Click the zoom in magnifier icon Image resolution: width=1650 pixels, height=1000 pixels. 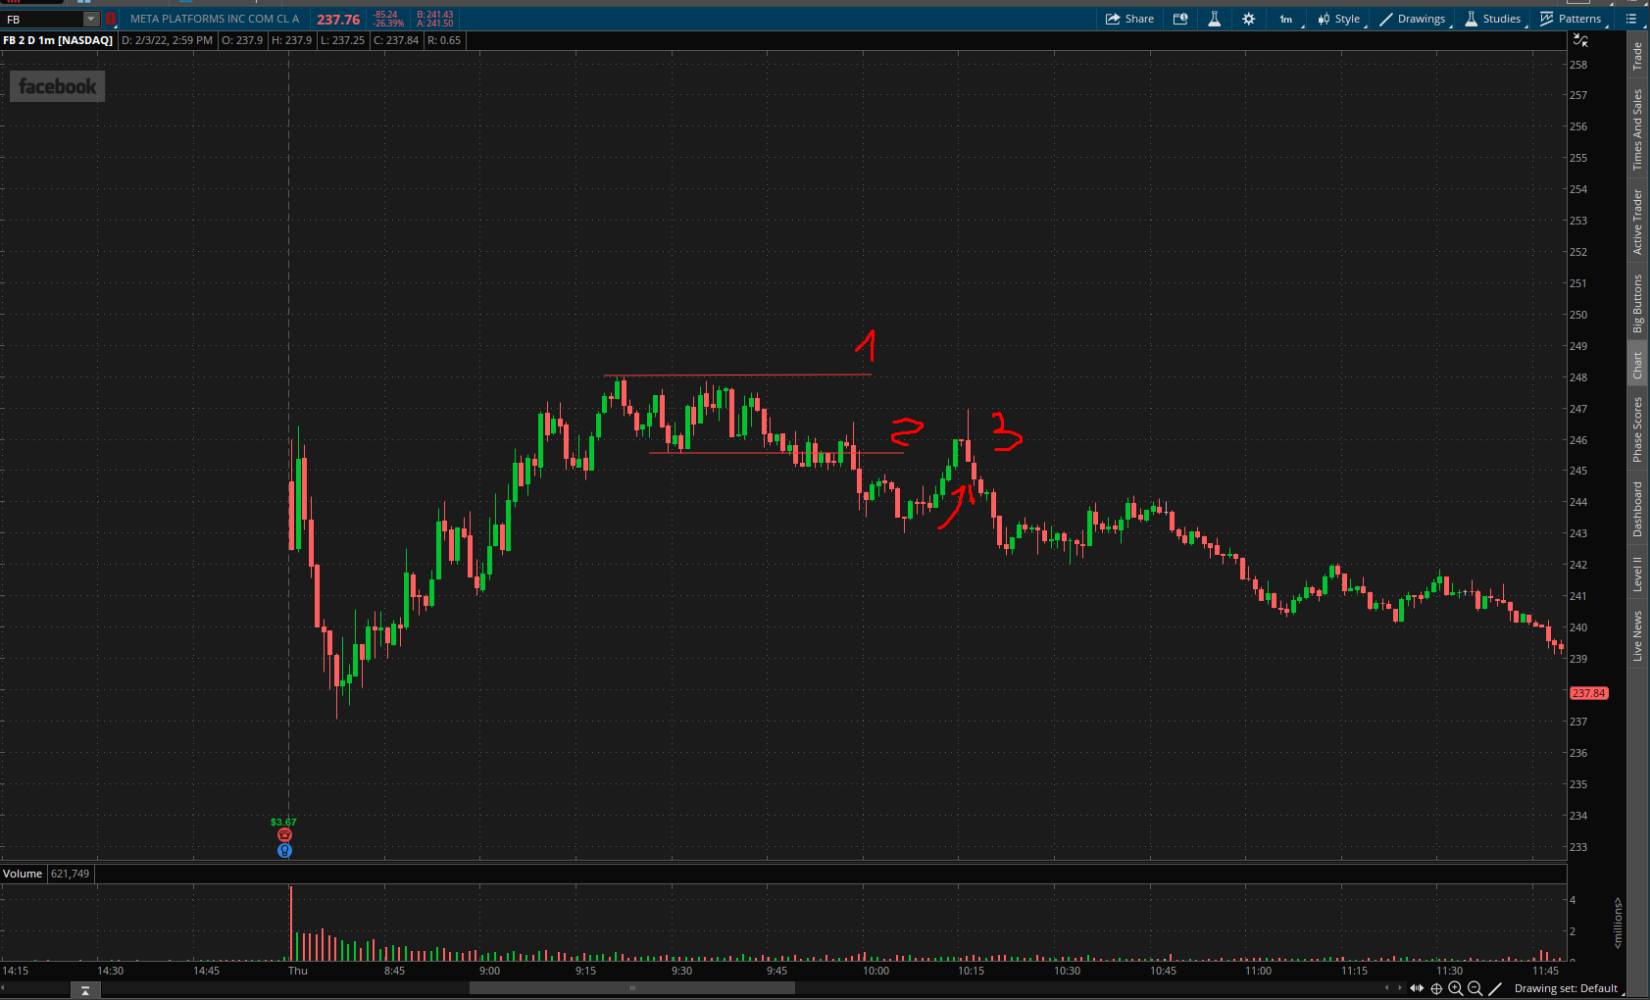1455,988
